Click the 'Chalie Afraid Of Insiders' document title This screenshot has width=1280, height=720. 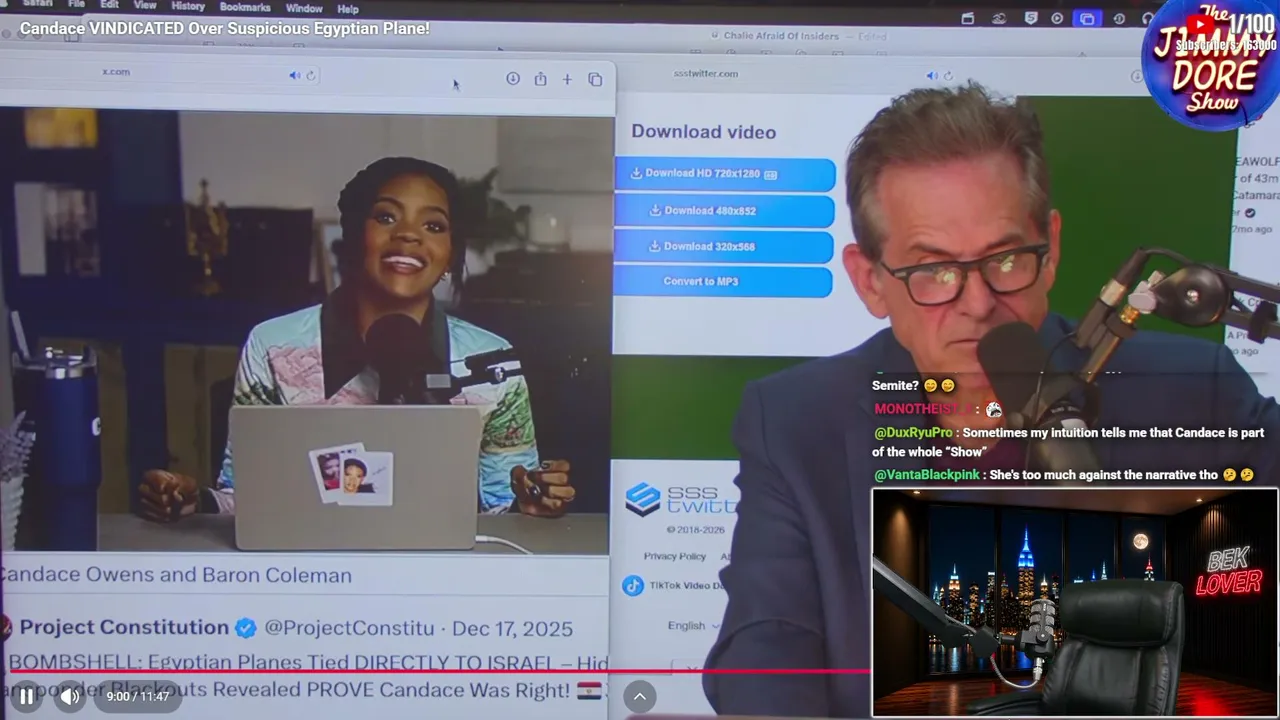[781, 36]
